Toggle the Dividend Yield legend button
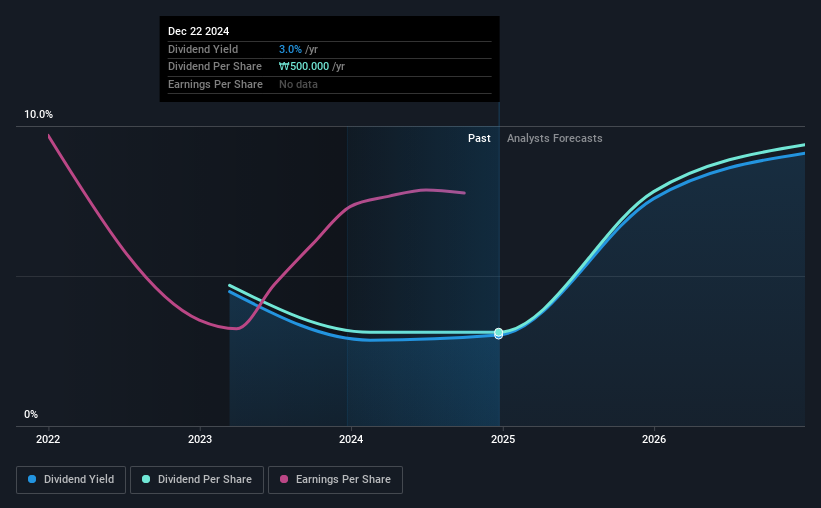 [x=71, y=480]
